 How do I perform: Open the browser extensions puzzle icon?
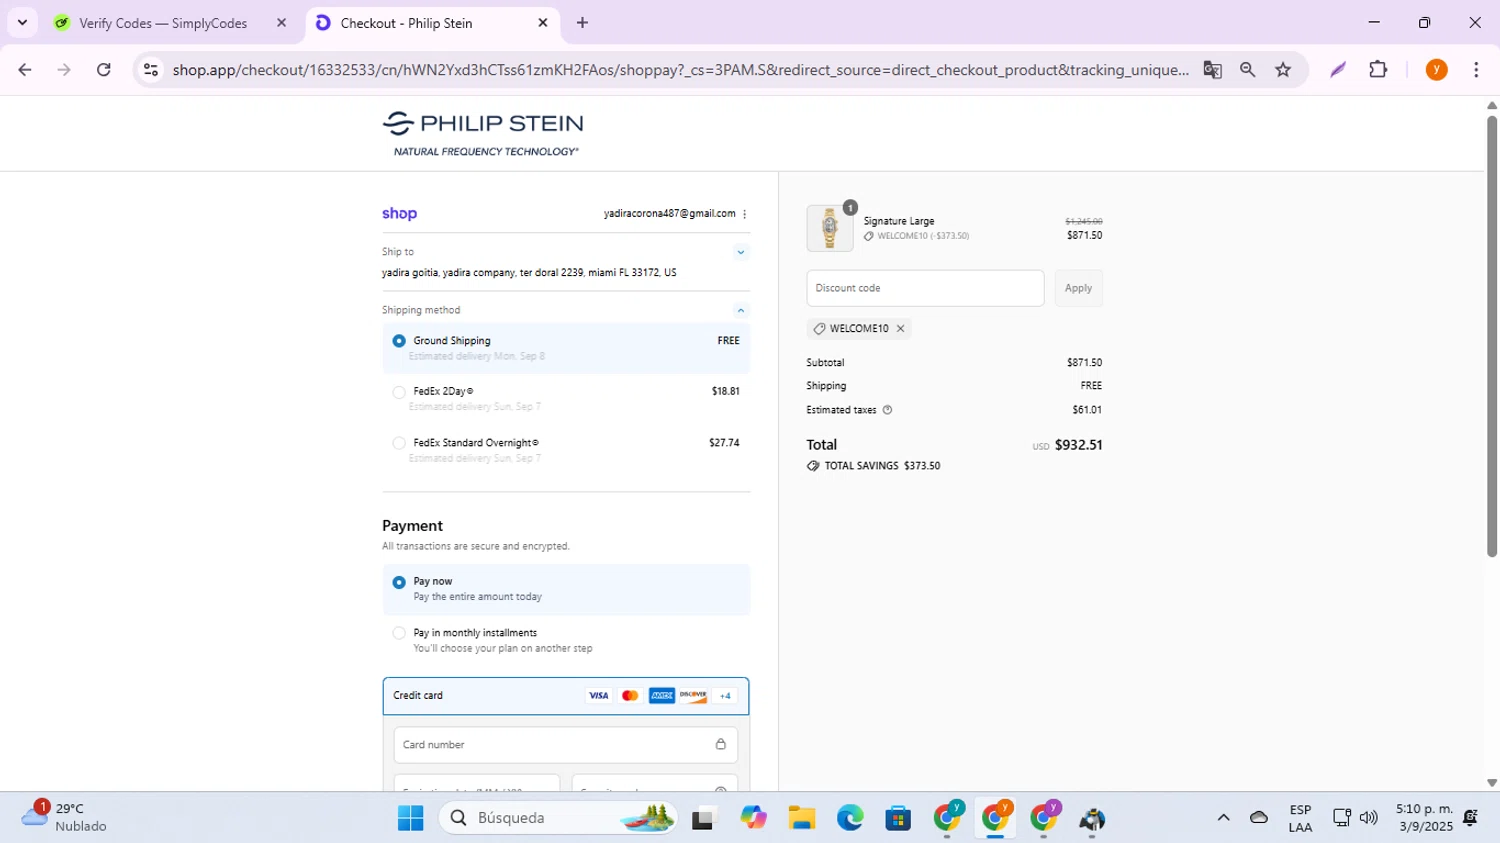(x=1378, y=70)
